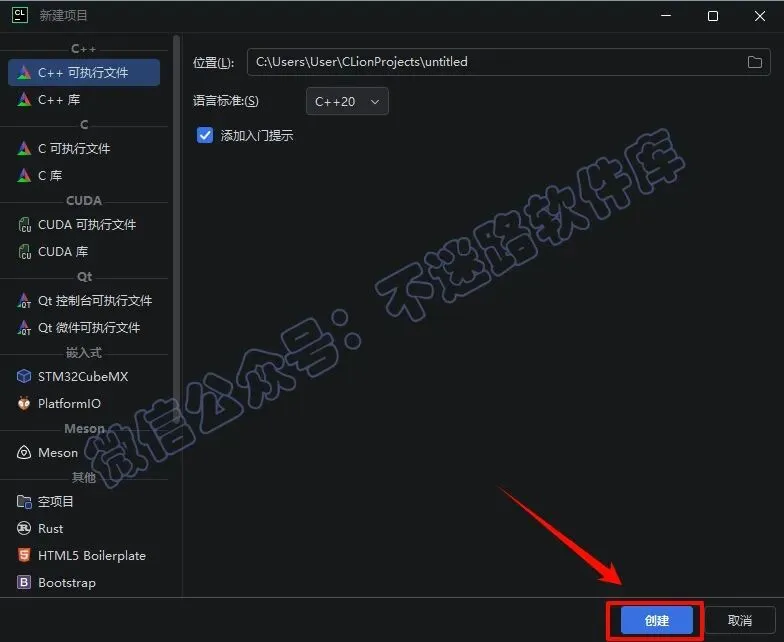Click the Bootstrap B icon
Image resolution: width=784 pixels, height=642 pixels.
(24, 582)
